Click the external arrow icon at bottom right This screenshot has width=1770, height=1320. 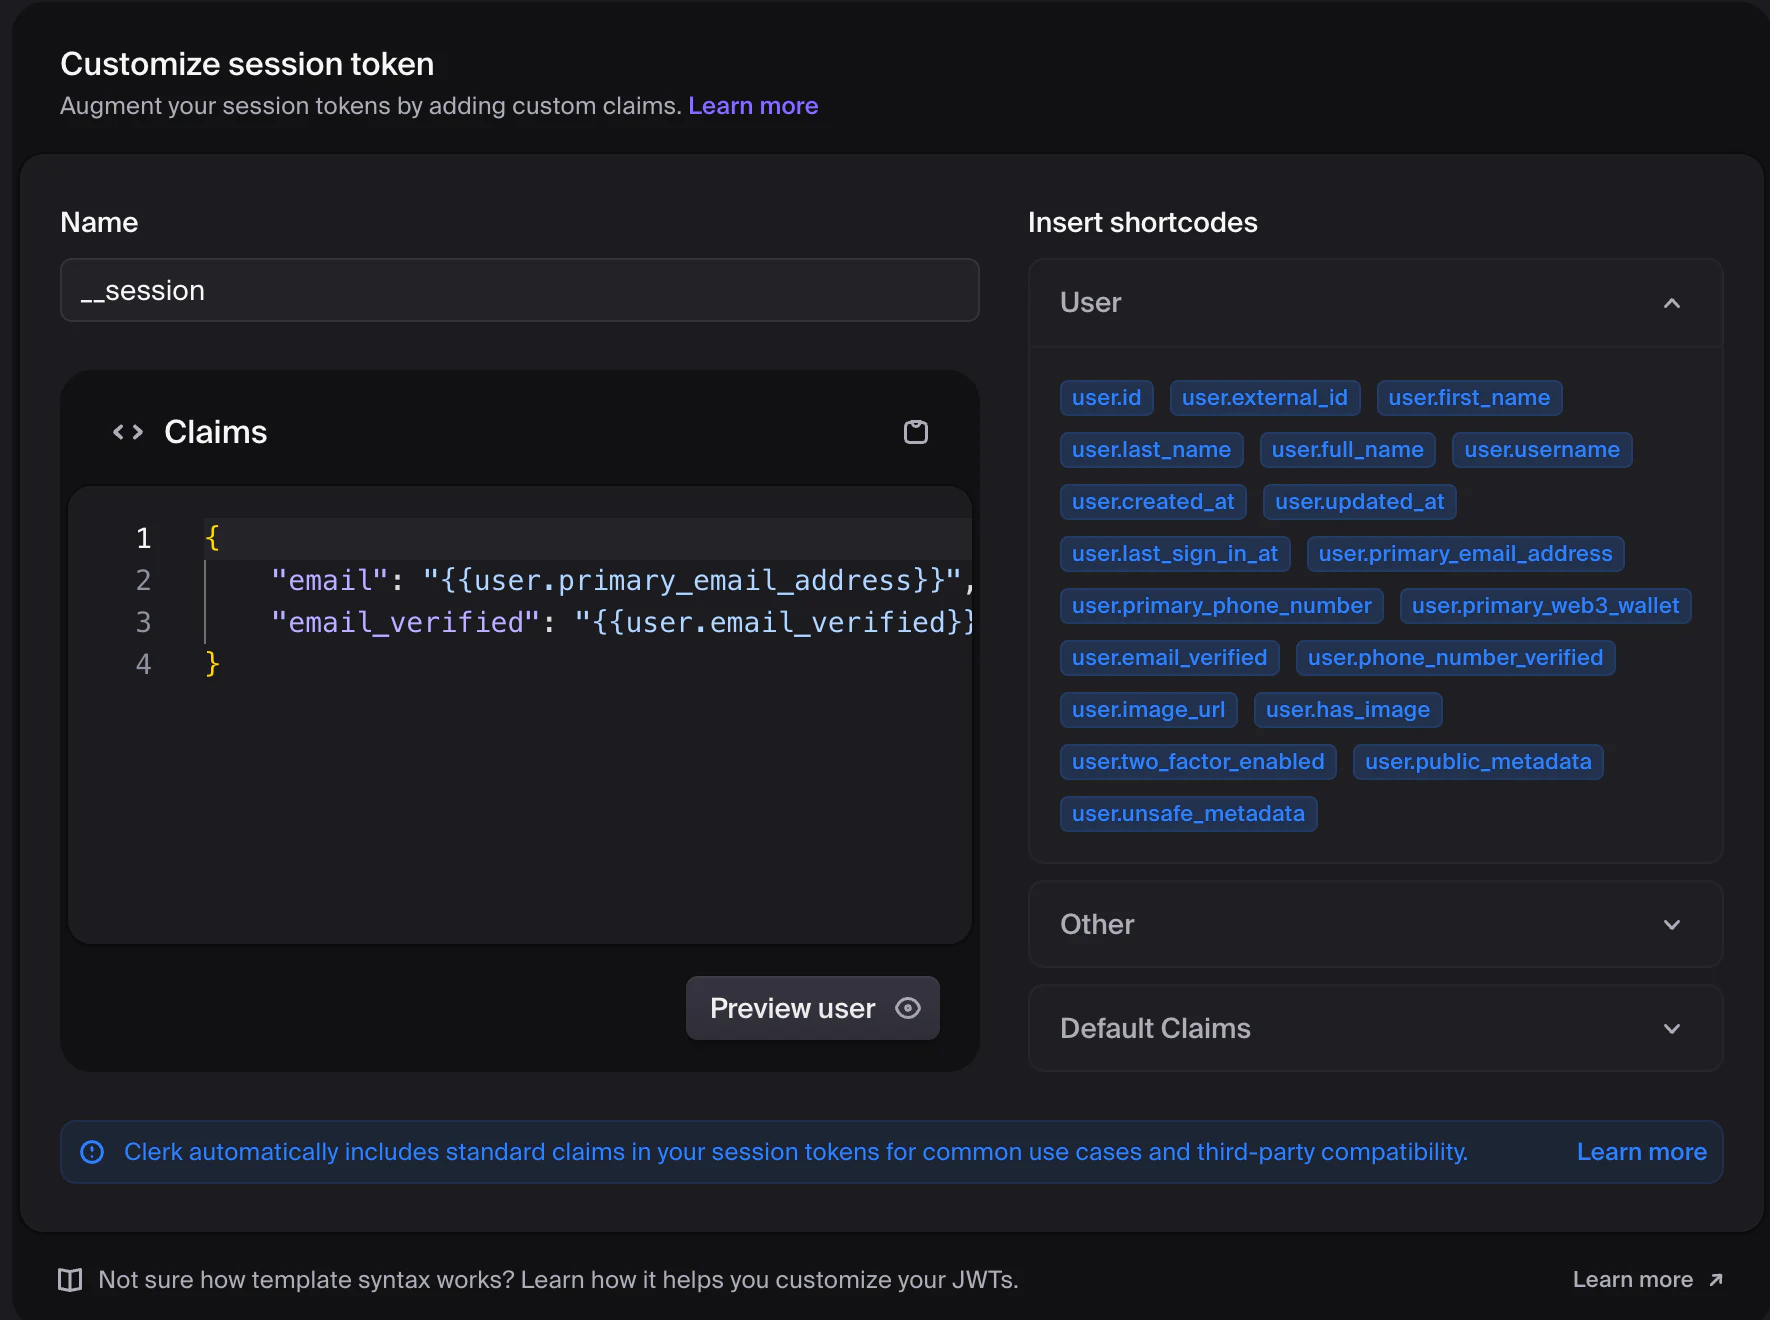1716,1280
